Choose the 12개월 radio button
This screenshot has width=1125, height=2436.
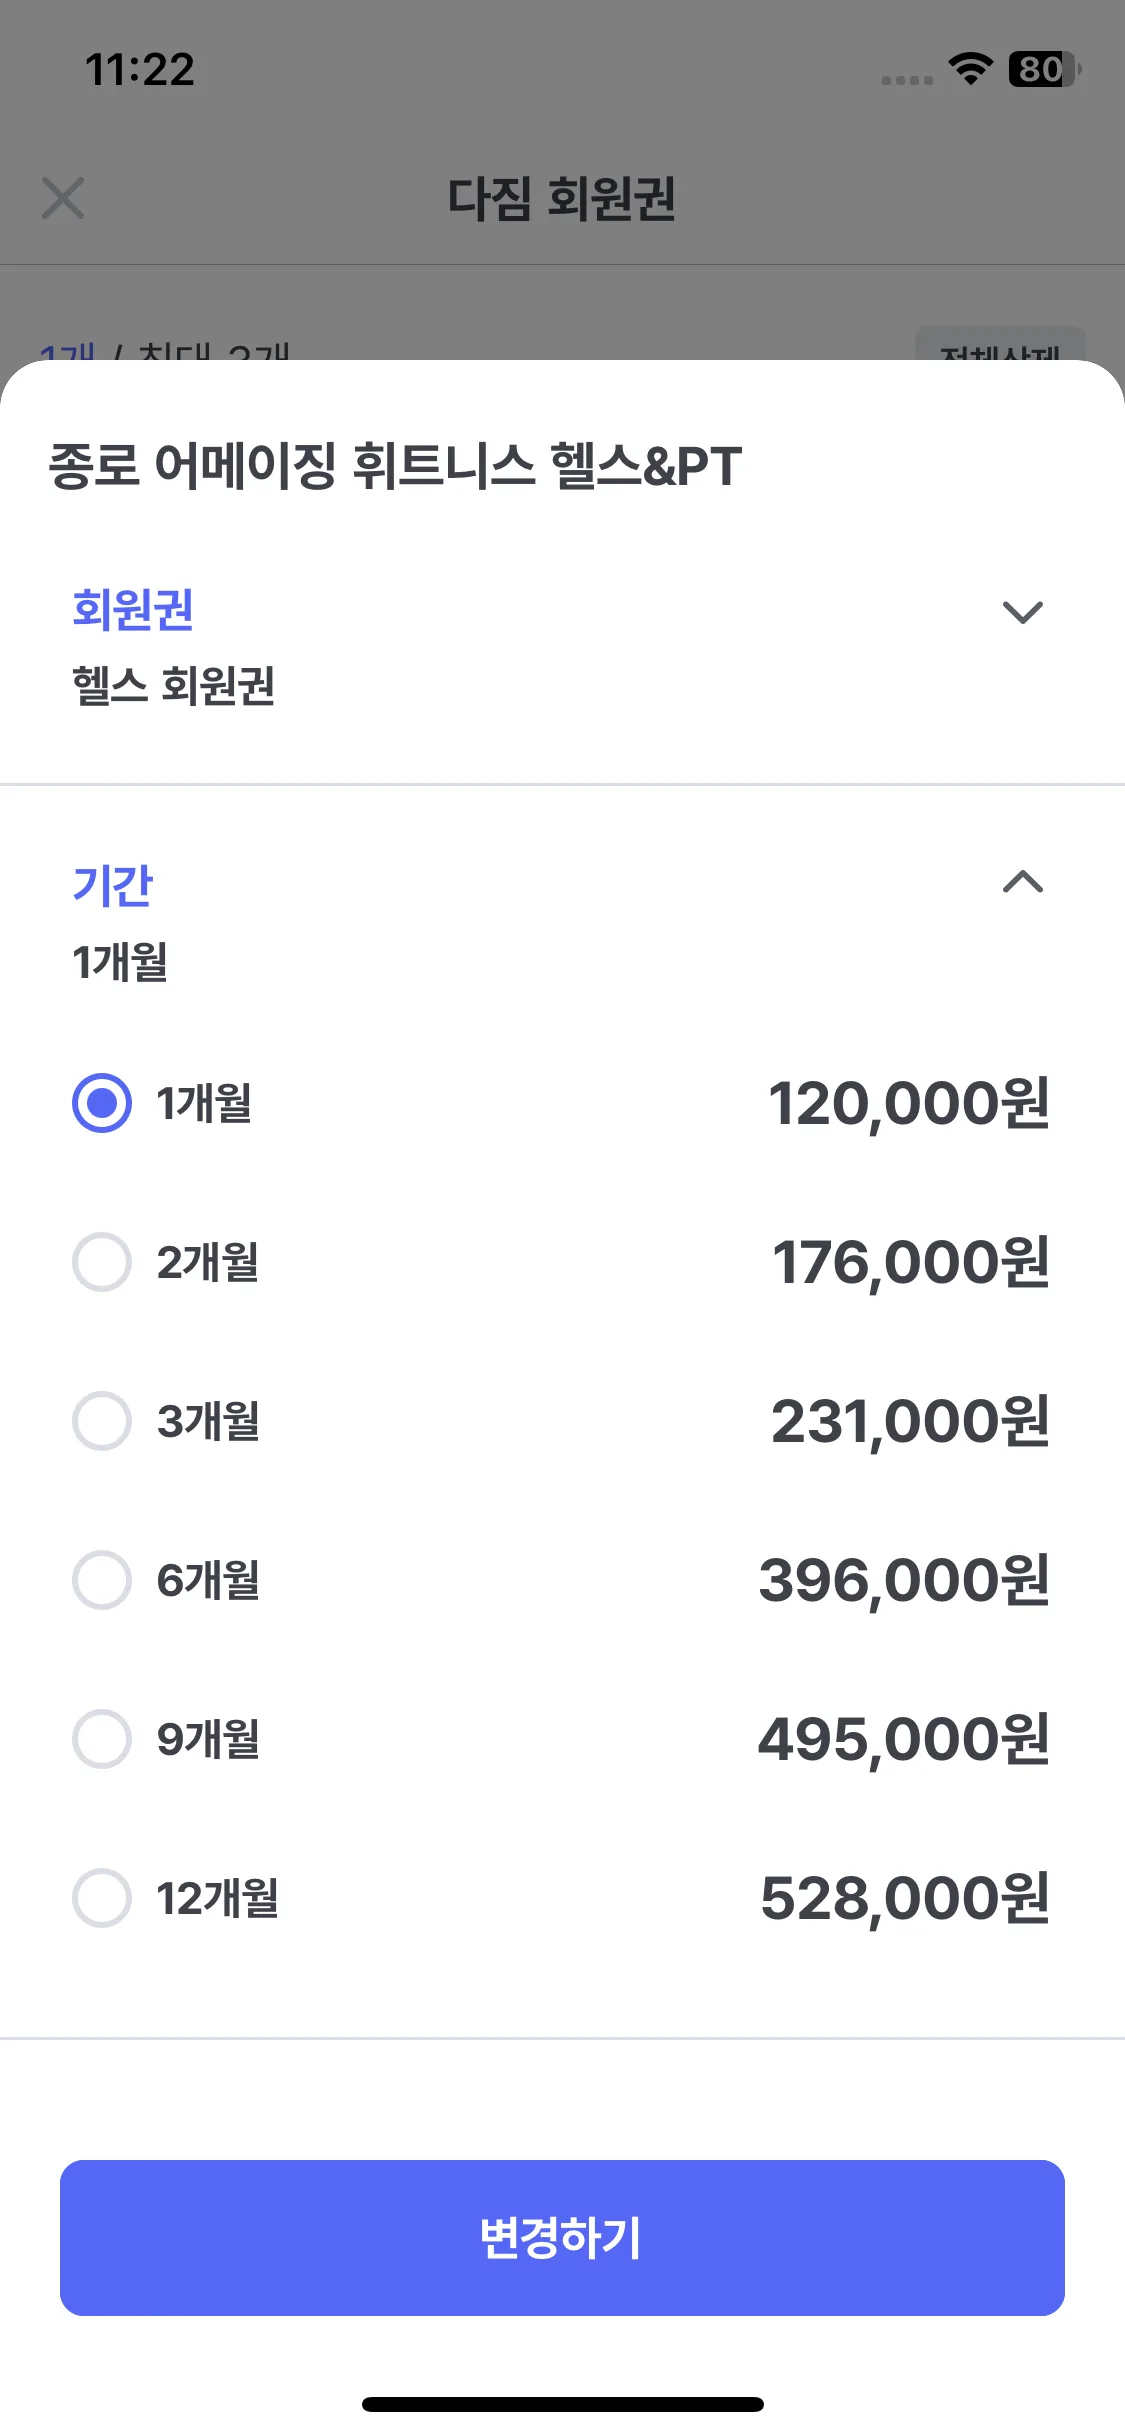pos(102,1898)
